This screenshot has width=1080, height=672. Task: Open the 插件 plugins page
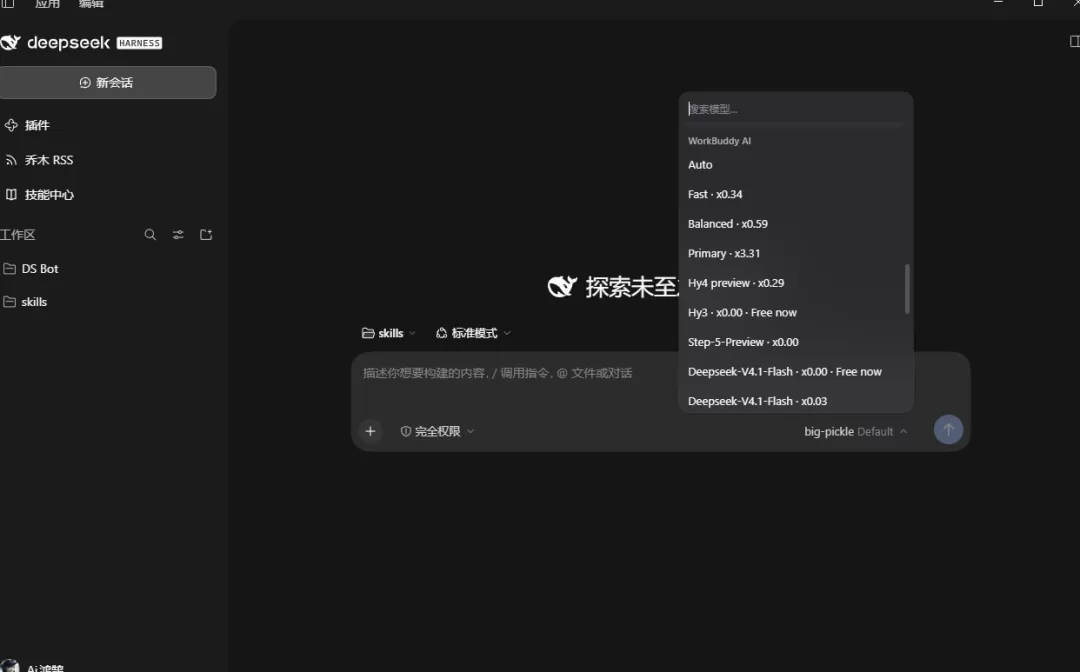point(37,125)
